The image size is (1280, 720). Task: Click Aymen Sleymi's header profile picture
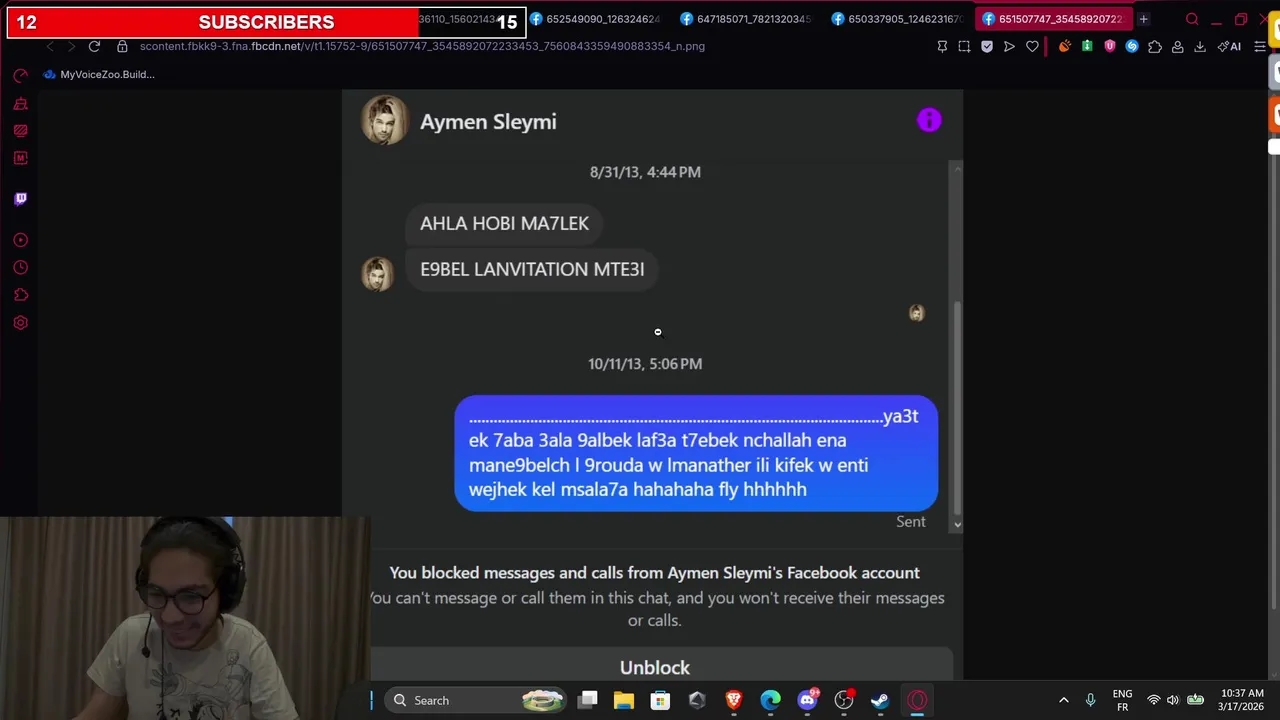pos(384,121)
